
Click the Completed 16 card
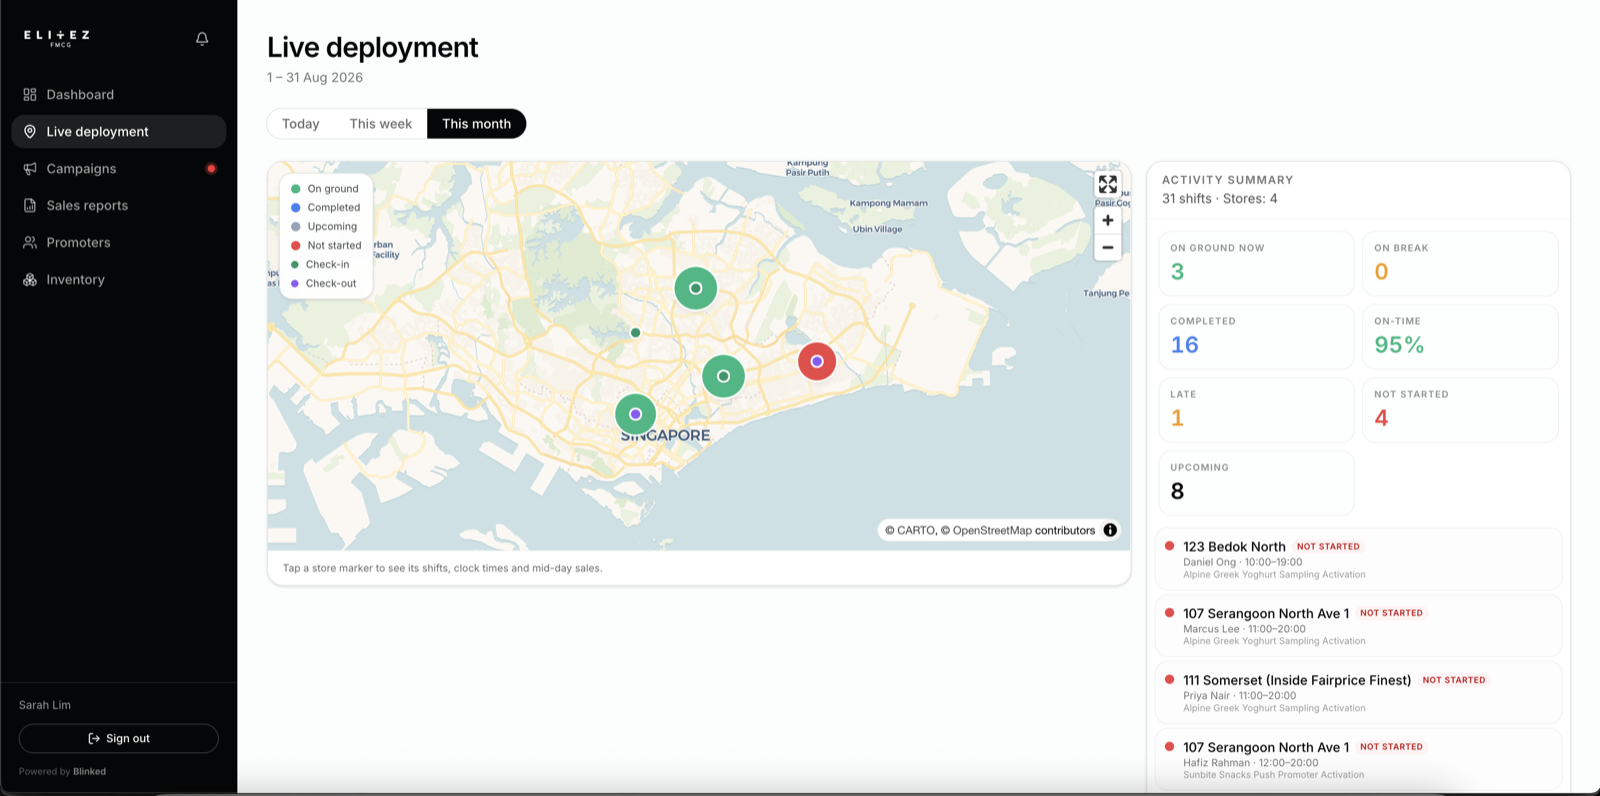1256,337
